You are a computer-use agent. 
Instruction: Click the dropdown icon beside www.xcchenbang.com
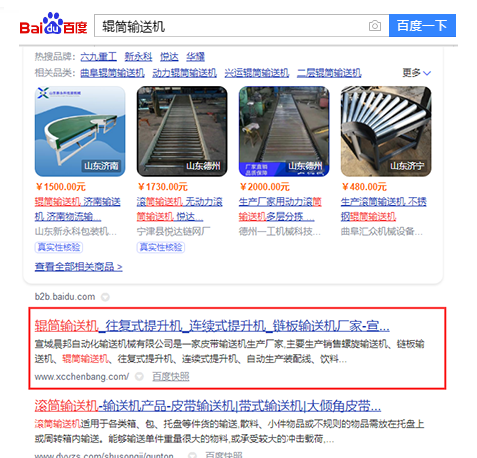tap(139, 377)
